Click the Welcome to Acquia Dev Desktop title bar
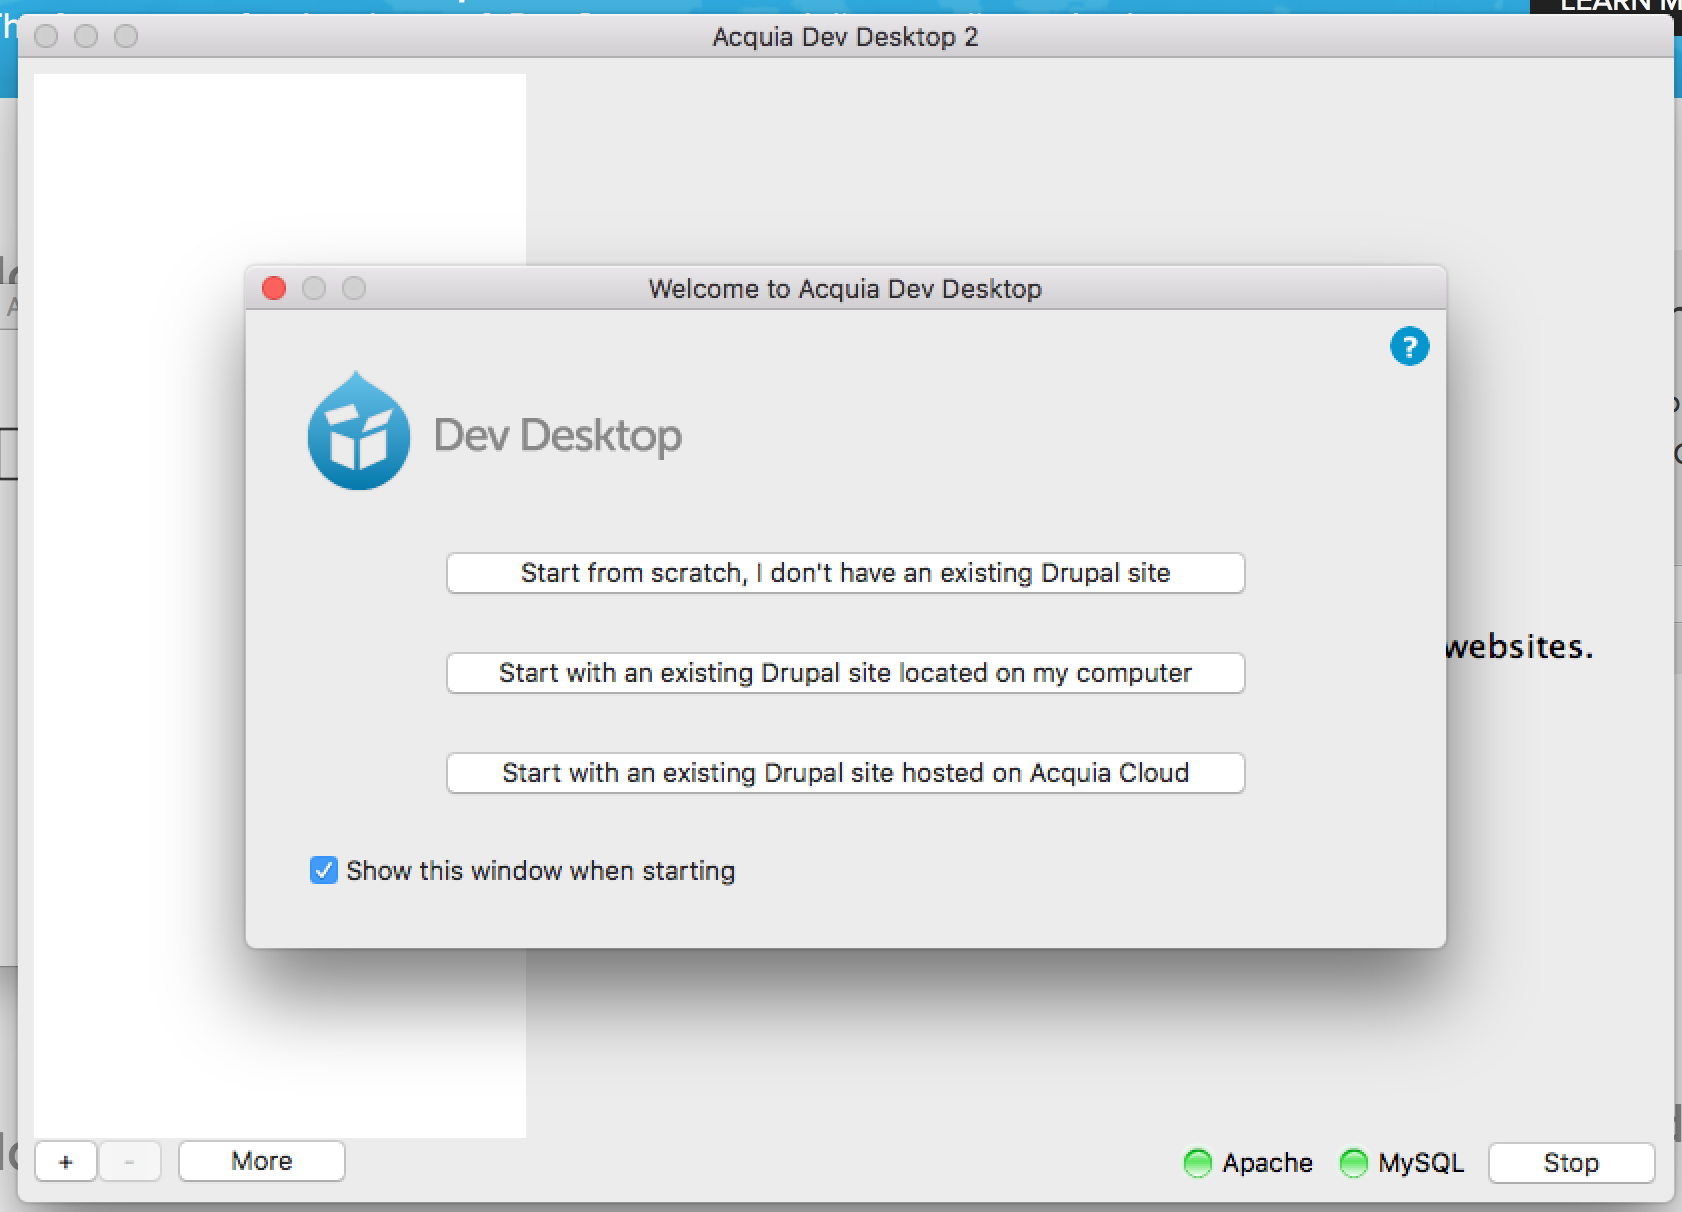This screenshot has height=1212, width=1682. point(845,288)
